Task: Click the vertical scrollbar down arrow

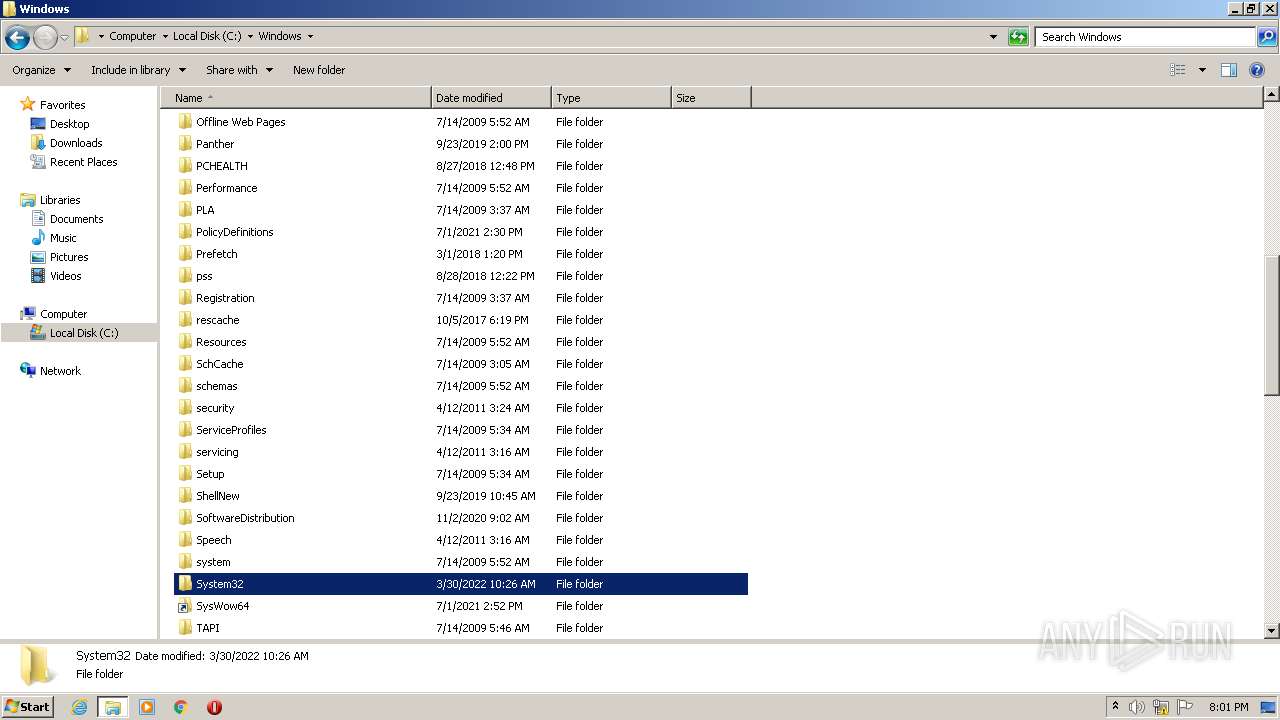Action: 1272,631
